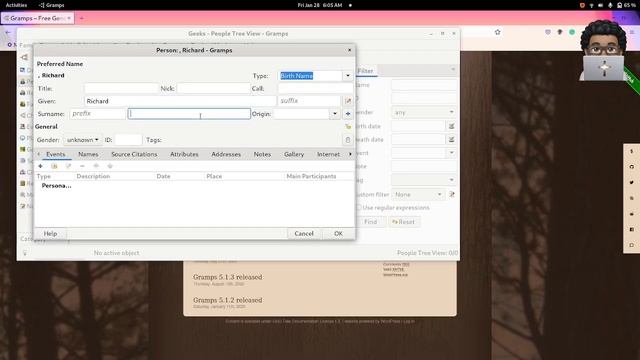Open the Gallery tab
This screenshot has height=360, width=640.
click(x=294, y=154)
